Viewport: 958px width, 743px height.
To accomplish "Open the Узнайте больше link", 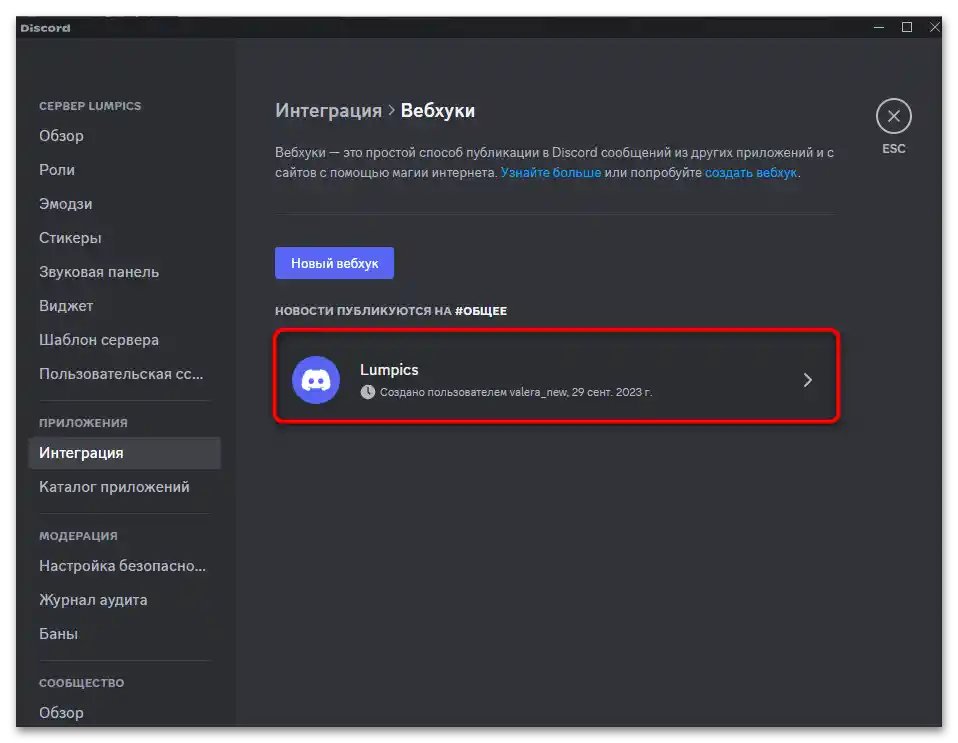I will (550, 172).
